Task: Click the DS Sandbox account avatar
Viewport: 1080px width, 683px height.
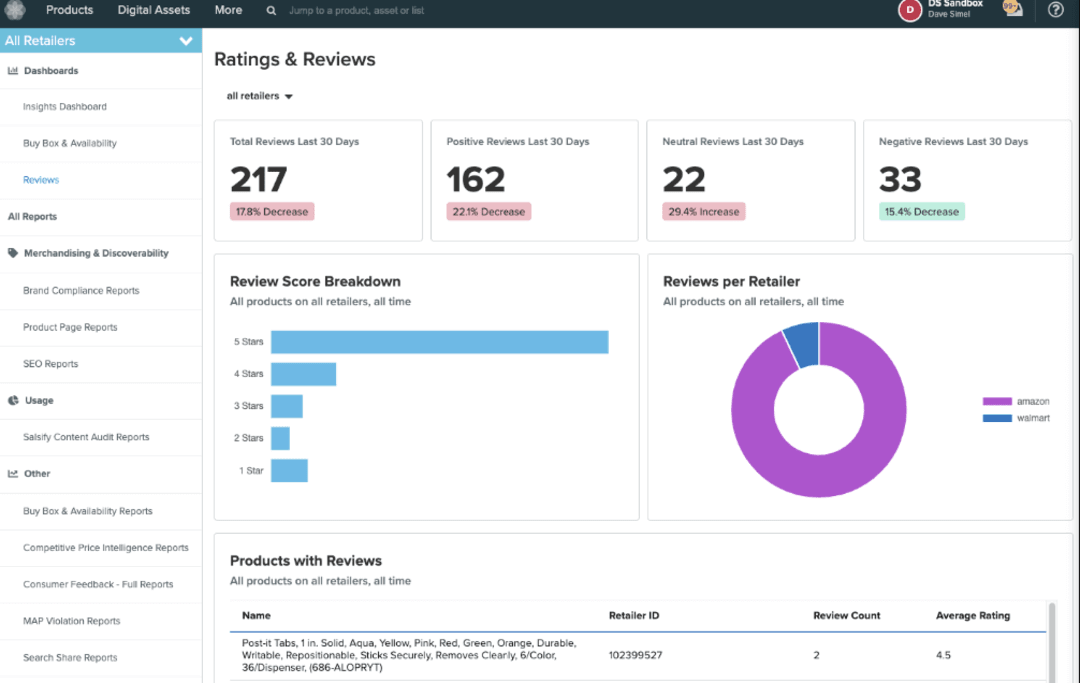Action: click(x=908, y=10)
